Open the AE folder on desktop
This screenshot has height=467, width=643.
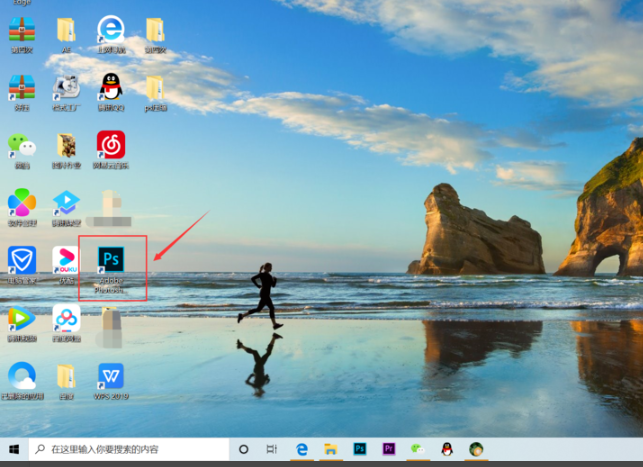tap(66, 29)
